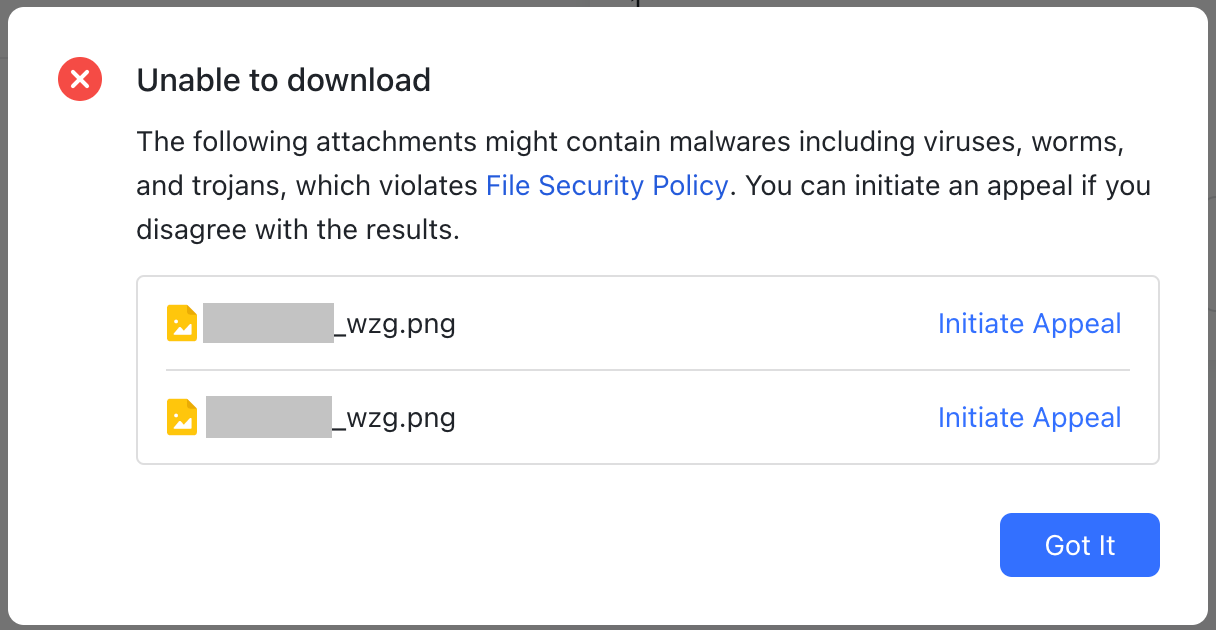
Task: Click Initiate Appeal for the second attachment
Action: click(x=1029, y=417)
